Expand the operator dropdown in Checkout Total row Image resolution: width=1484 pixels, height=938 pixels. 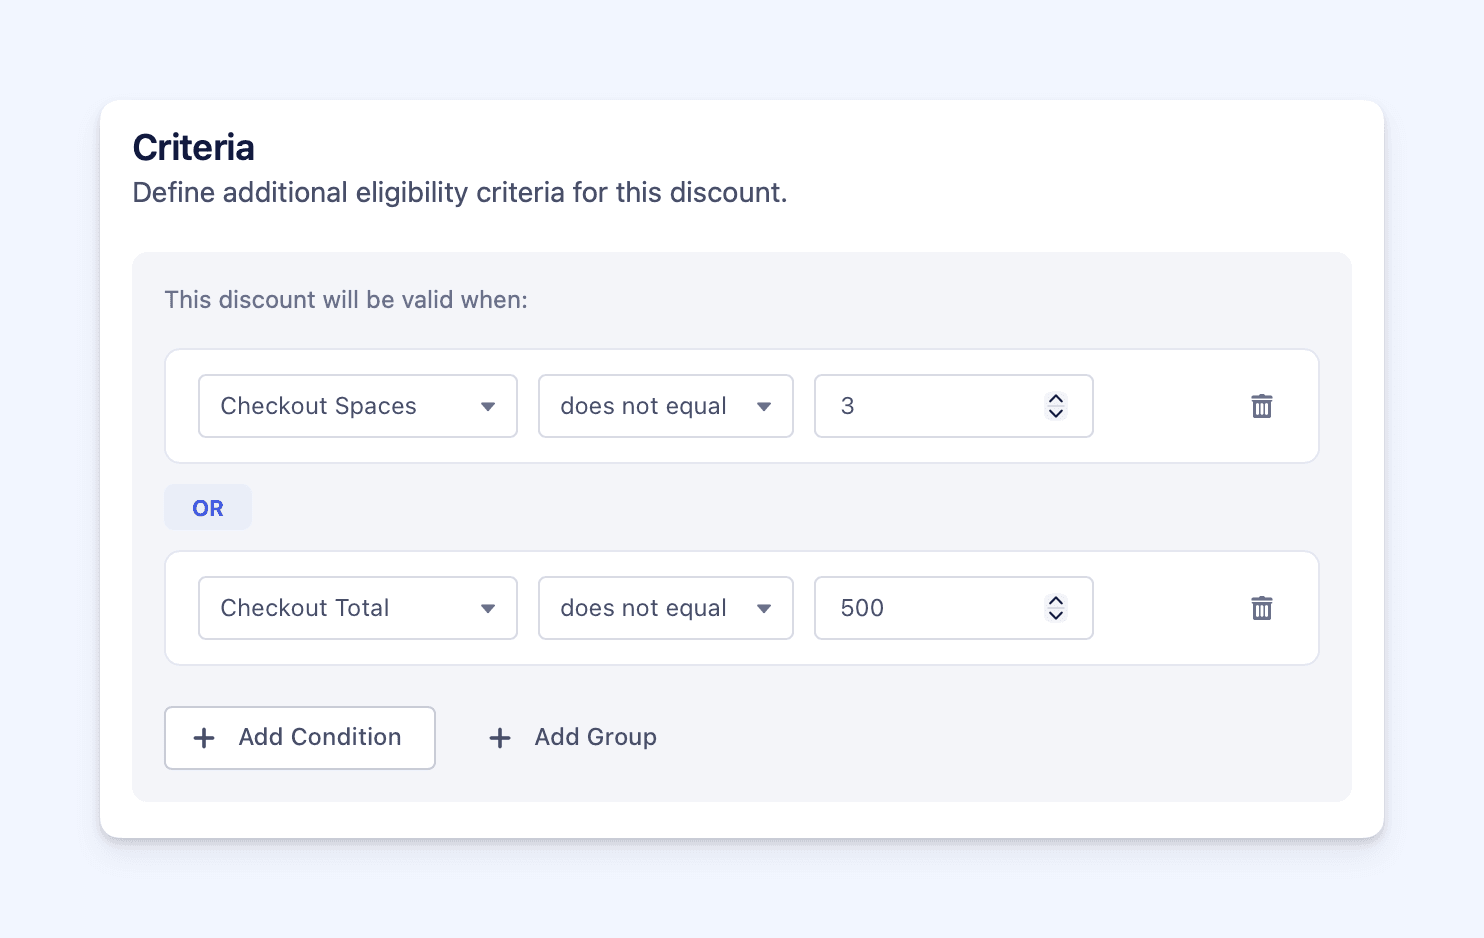coord(665,608)
